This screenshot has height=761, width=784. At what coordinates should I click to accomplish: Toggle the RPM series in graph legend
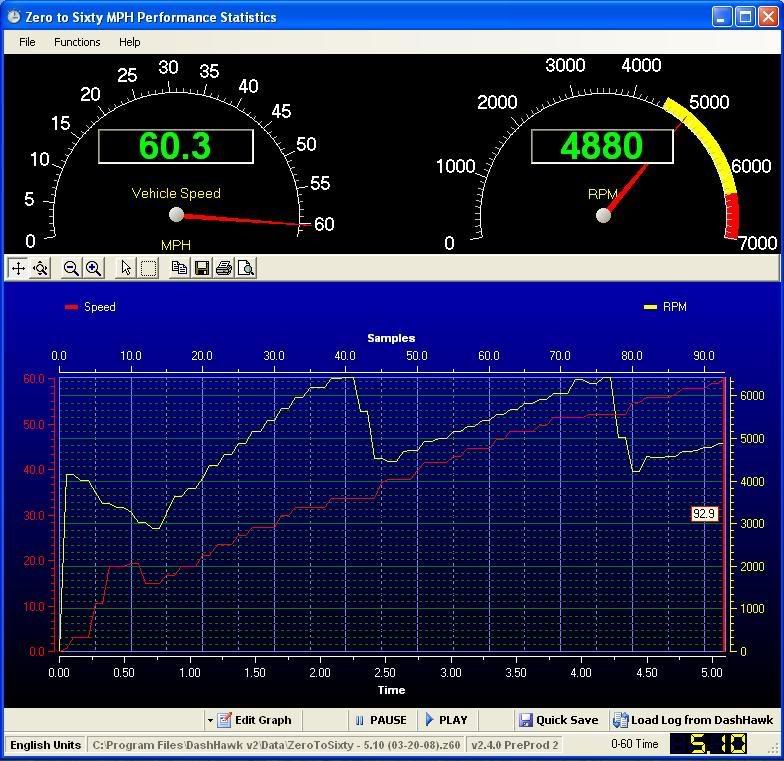click(x=666, y=307)
